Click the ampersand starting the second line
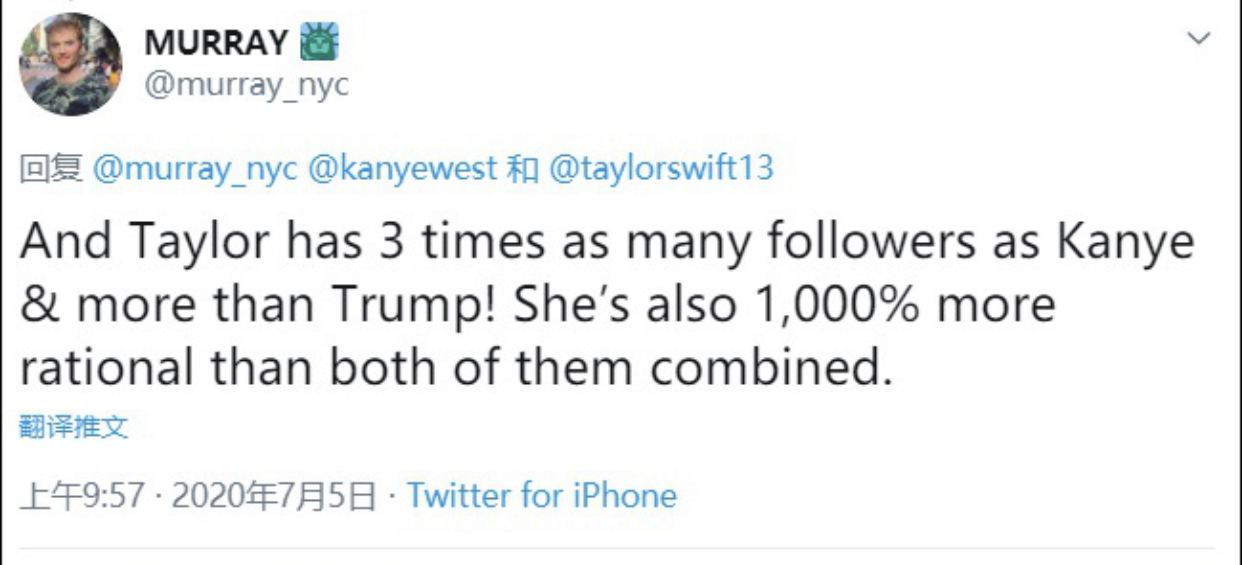Image resolution: width=1242 pixels, height=565 pixels. tap(40, 304)
